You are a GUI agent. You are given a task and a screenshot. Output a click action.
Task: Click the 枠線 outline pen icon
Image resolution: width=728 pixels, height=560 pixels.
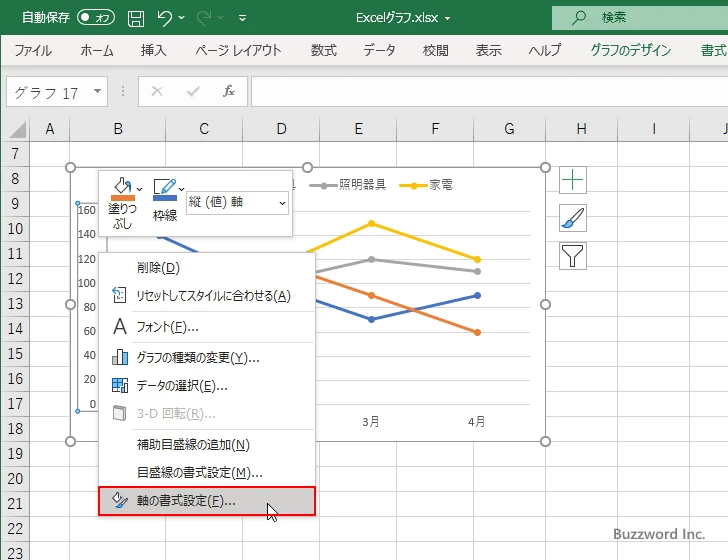coord(165,189)
